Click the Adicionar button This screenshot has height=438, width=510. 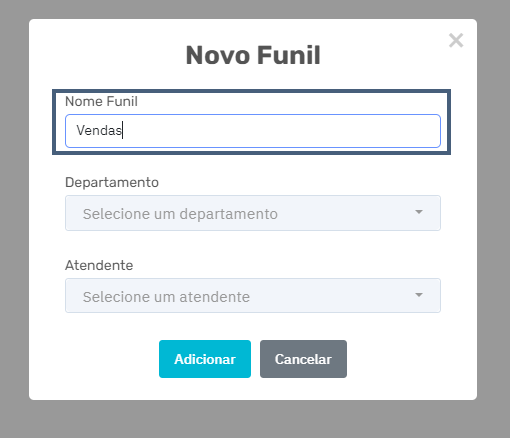[205, 359]
